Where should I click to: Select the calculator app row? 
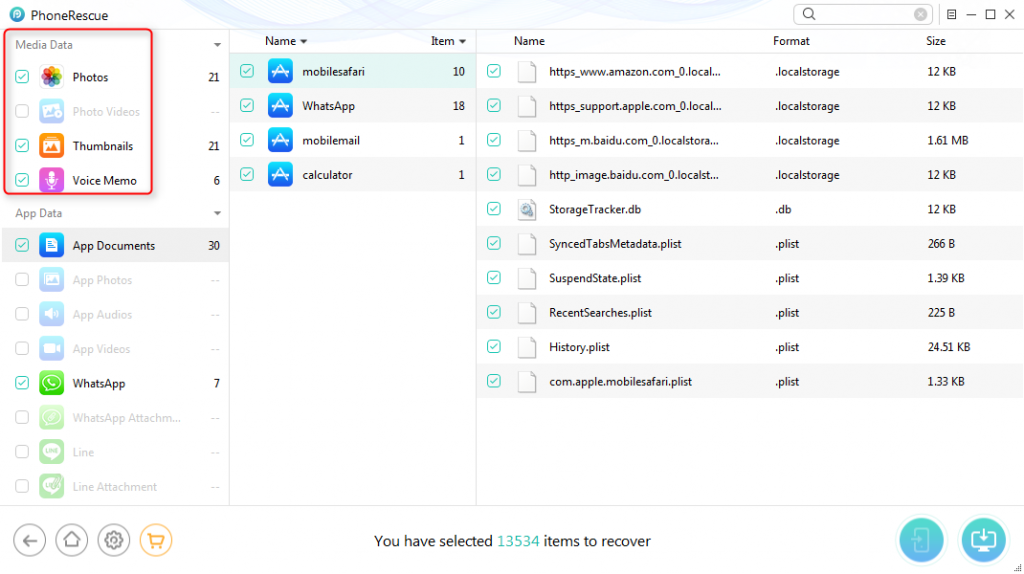[327, 175]
